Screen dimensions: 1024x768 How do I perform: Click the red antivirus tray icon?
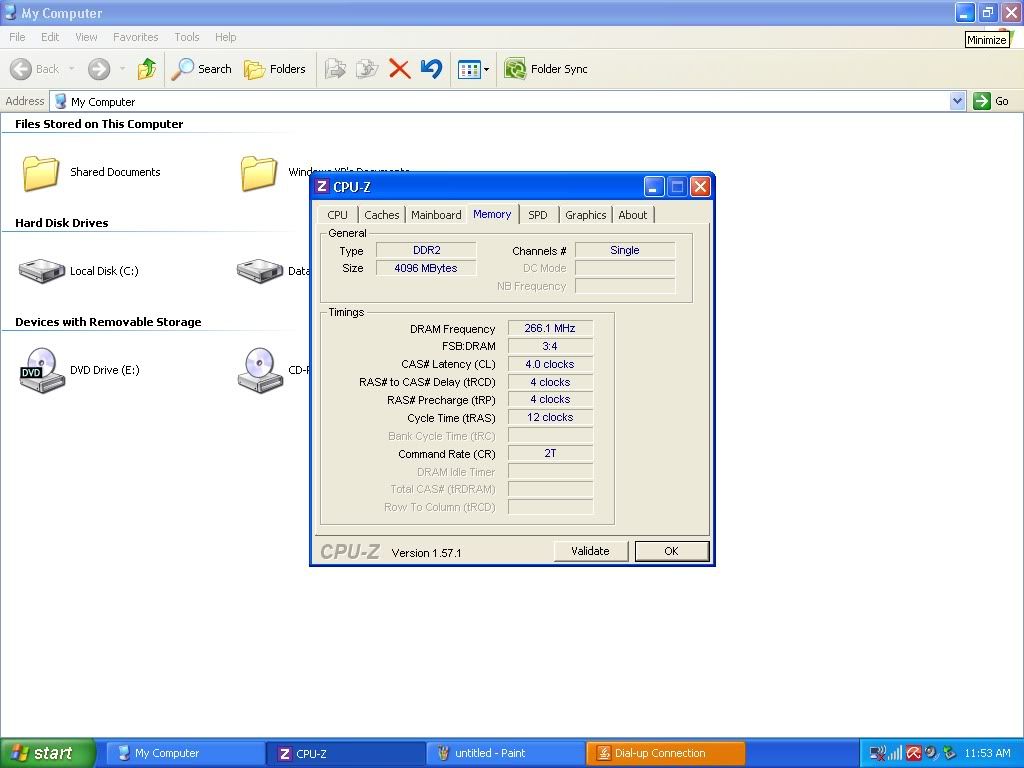point(913,754)
